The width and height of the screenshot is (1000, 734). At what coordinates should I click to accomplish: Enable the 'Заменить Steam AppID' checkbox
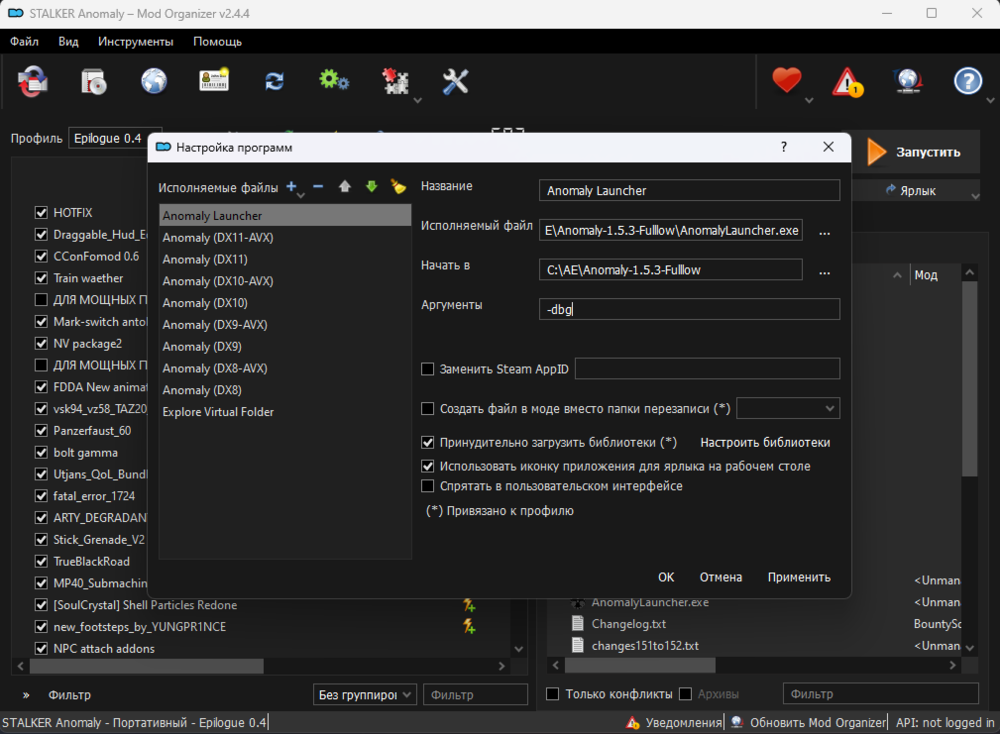click(428, 369)
